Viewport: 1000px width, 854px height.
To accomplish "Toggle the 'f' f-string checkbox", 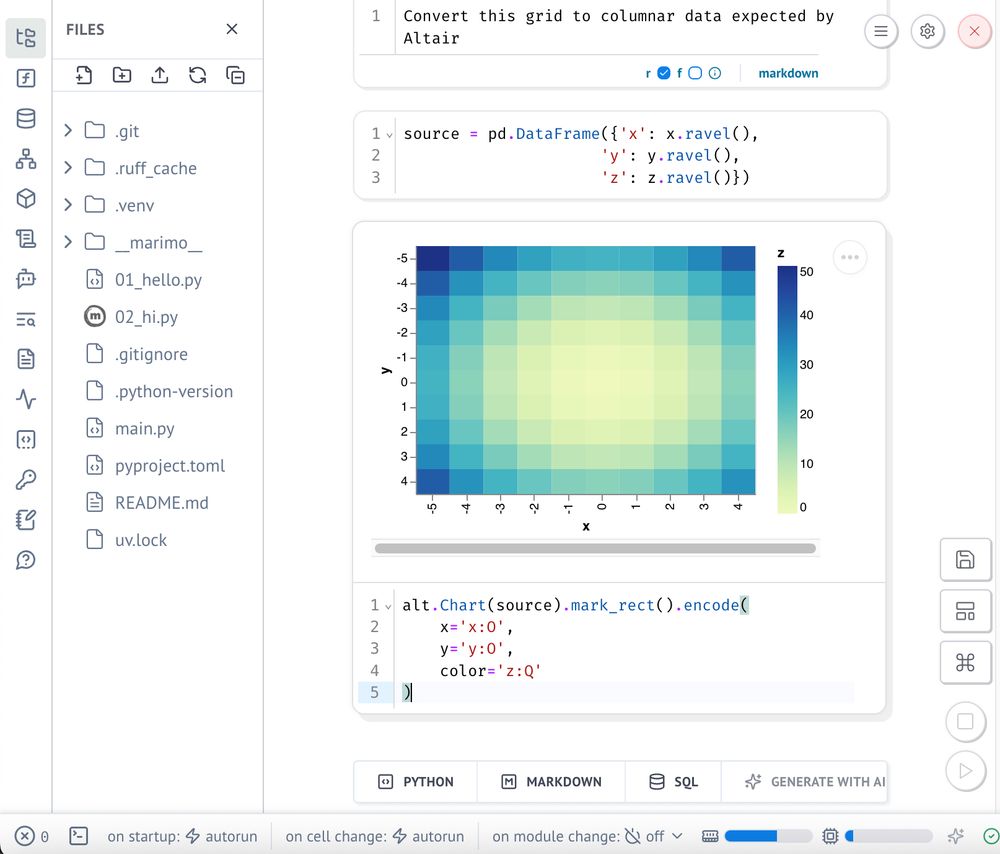I will pos(695,73).
